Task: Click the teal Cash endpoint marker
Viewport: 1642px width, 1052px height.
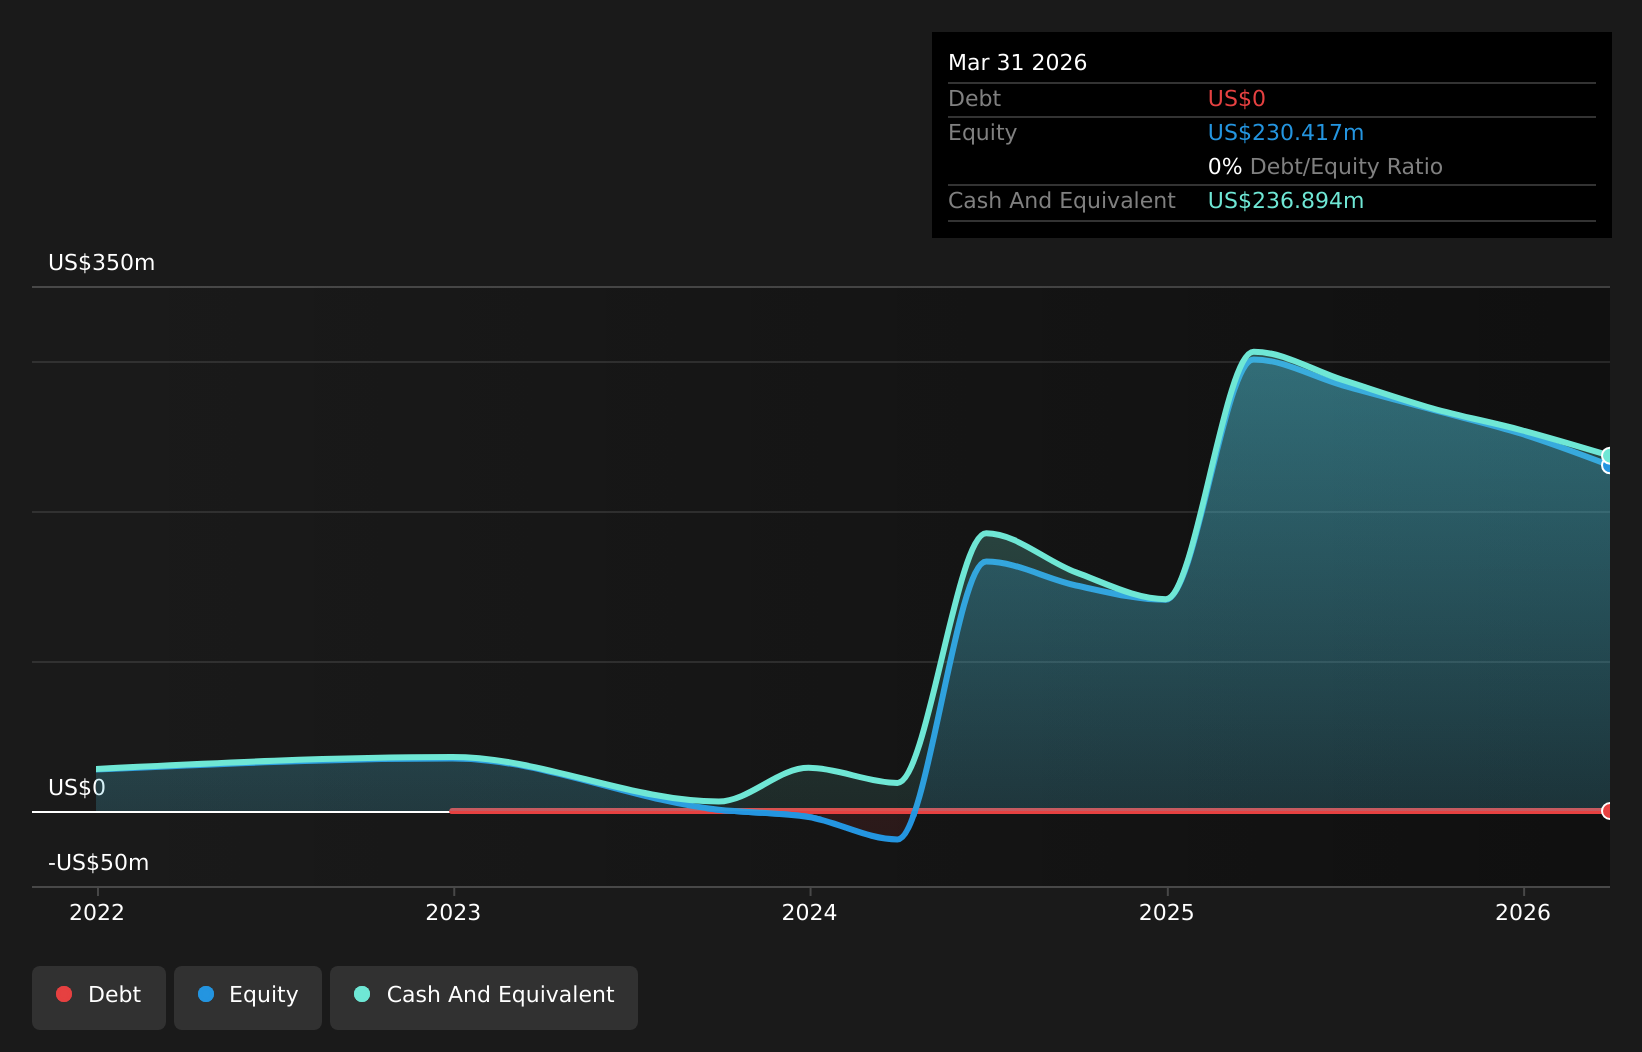Action: 1608,456
